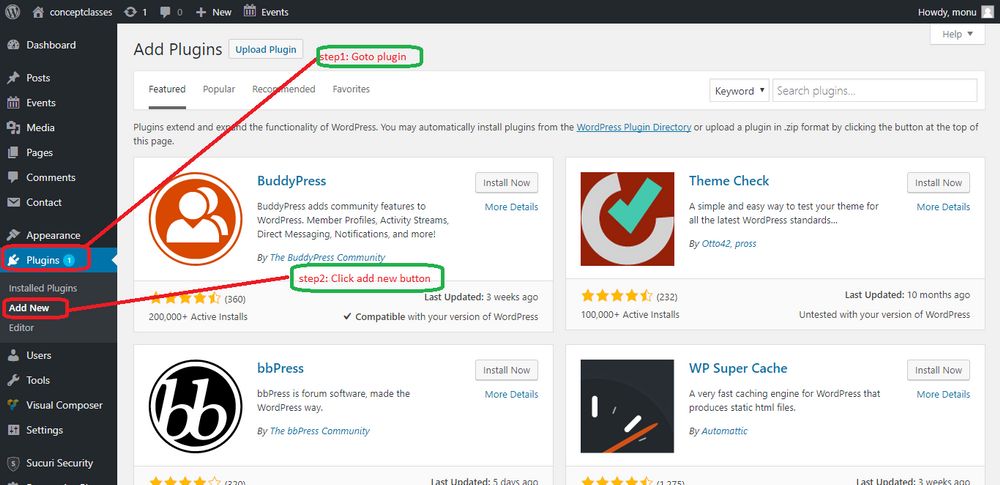Click the monu user avatar
Viewport: 1000px width, 485px height.
tap(987, 11)
